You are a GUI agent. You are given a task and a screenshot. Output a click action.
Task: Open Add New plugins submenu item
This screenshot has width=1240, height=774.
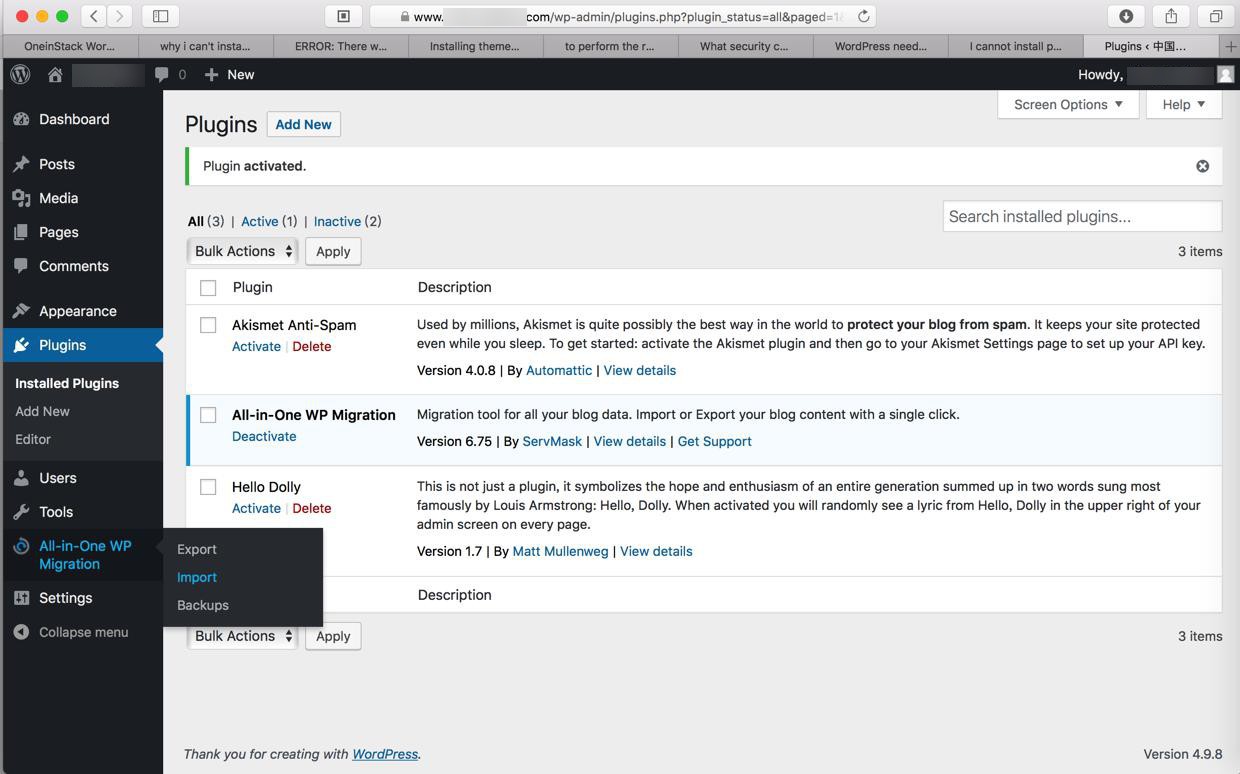point(42,411)
